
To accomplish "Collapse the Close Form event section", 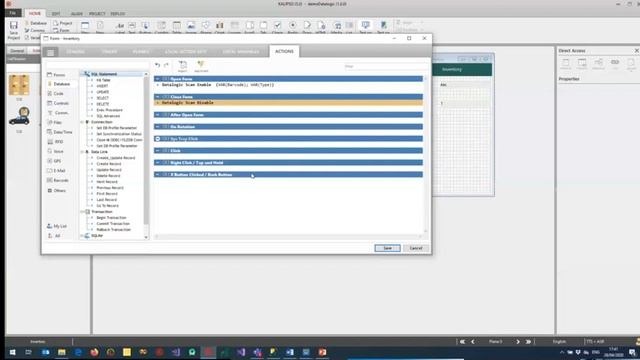I will point(158,97).
